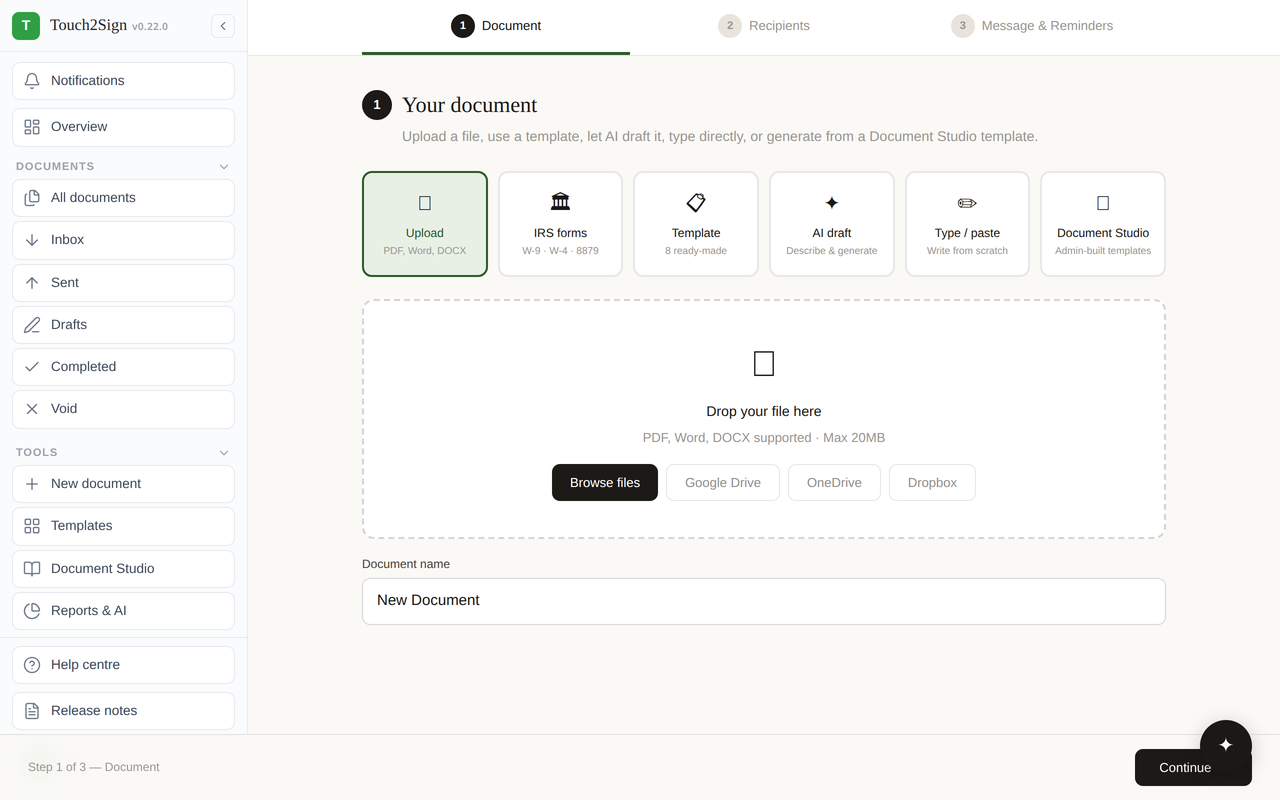1280x800 pixels.
Task: Click the 'Write from scratch' subtitle text
Action: tap(967, 251)
